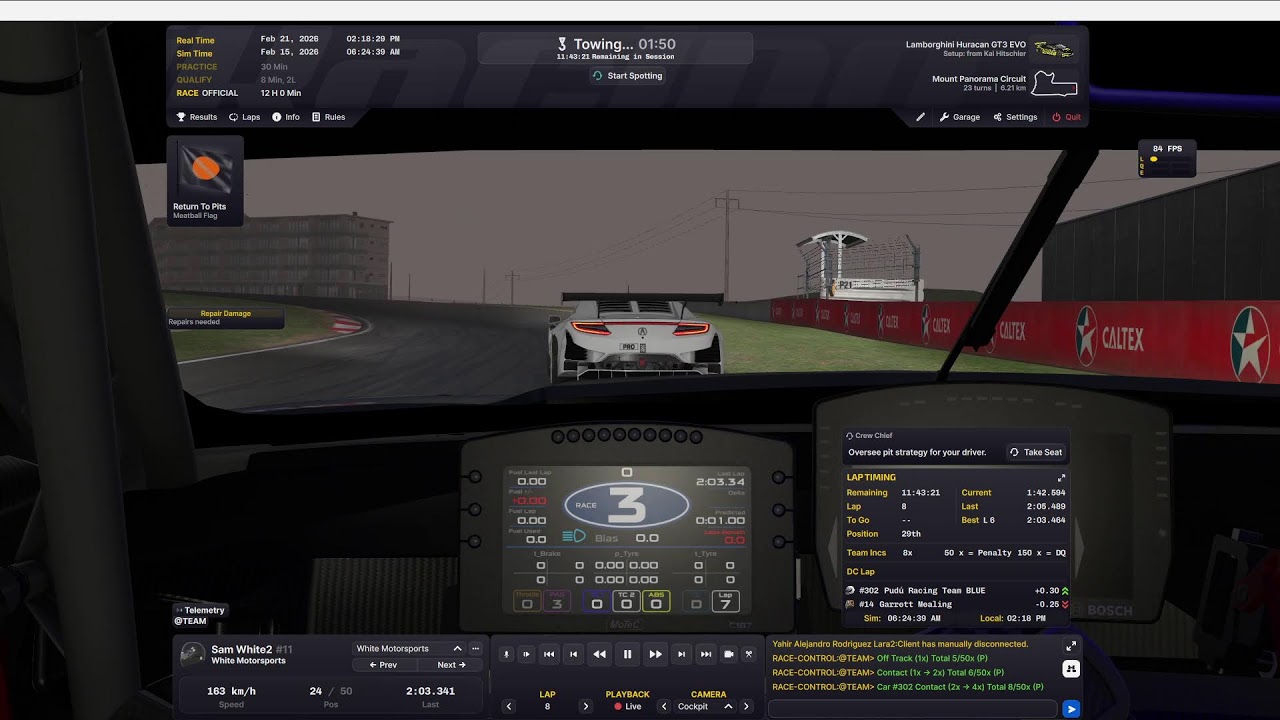Image resolution: width=1280 pixels, height=720 pixels.
Task: Open the Rules tab
Action: click(x=328, y=117)
